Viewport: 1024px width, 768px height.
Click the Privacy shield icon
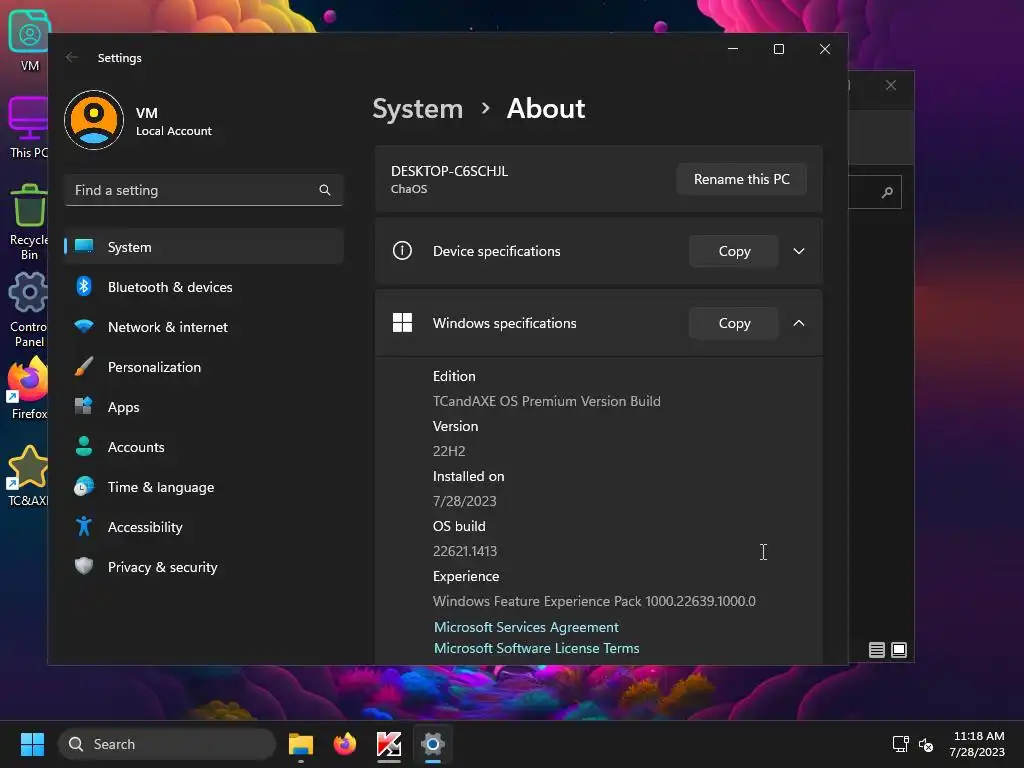click(x=84, y=566)
